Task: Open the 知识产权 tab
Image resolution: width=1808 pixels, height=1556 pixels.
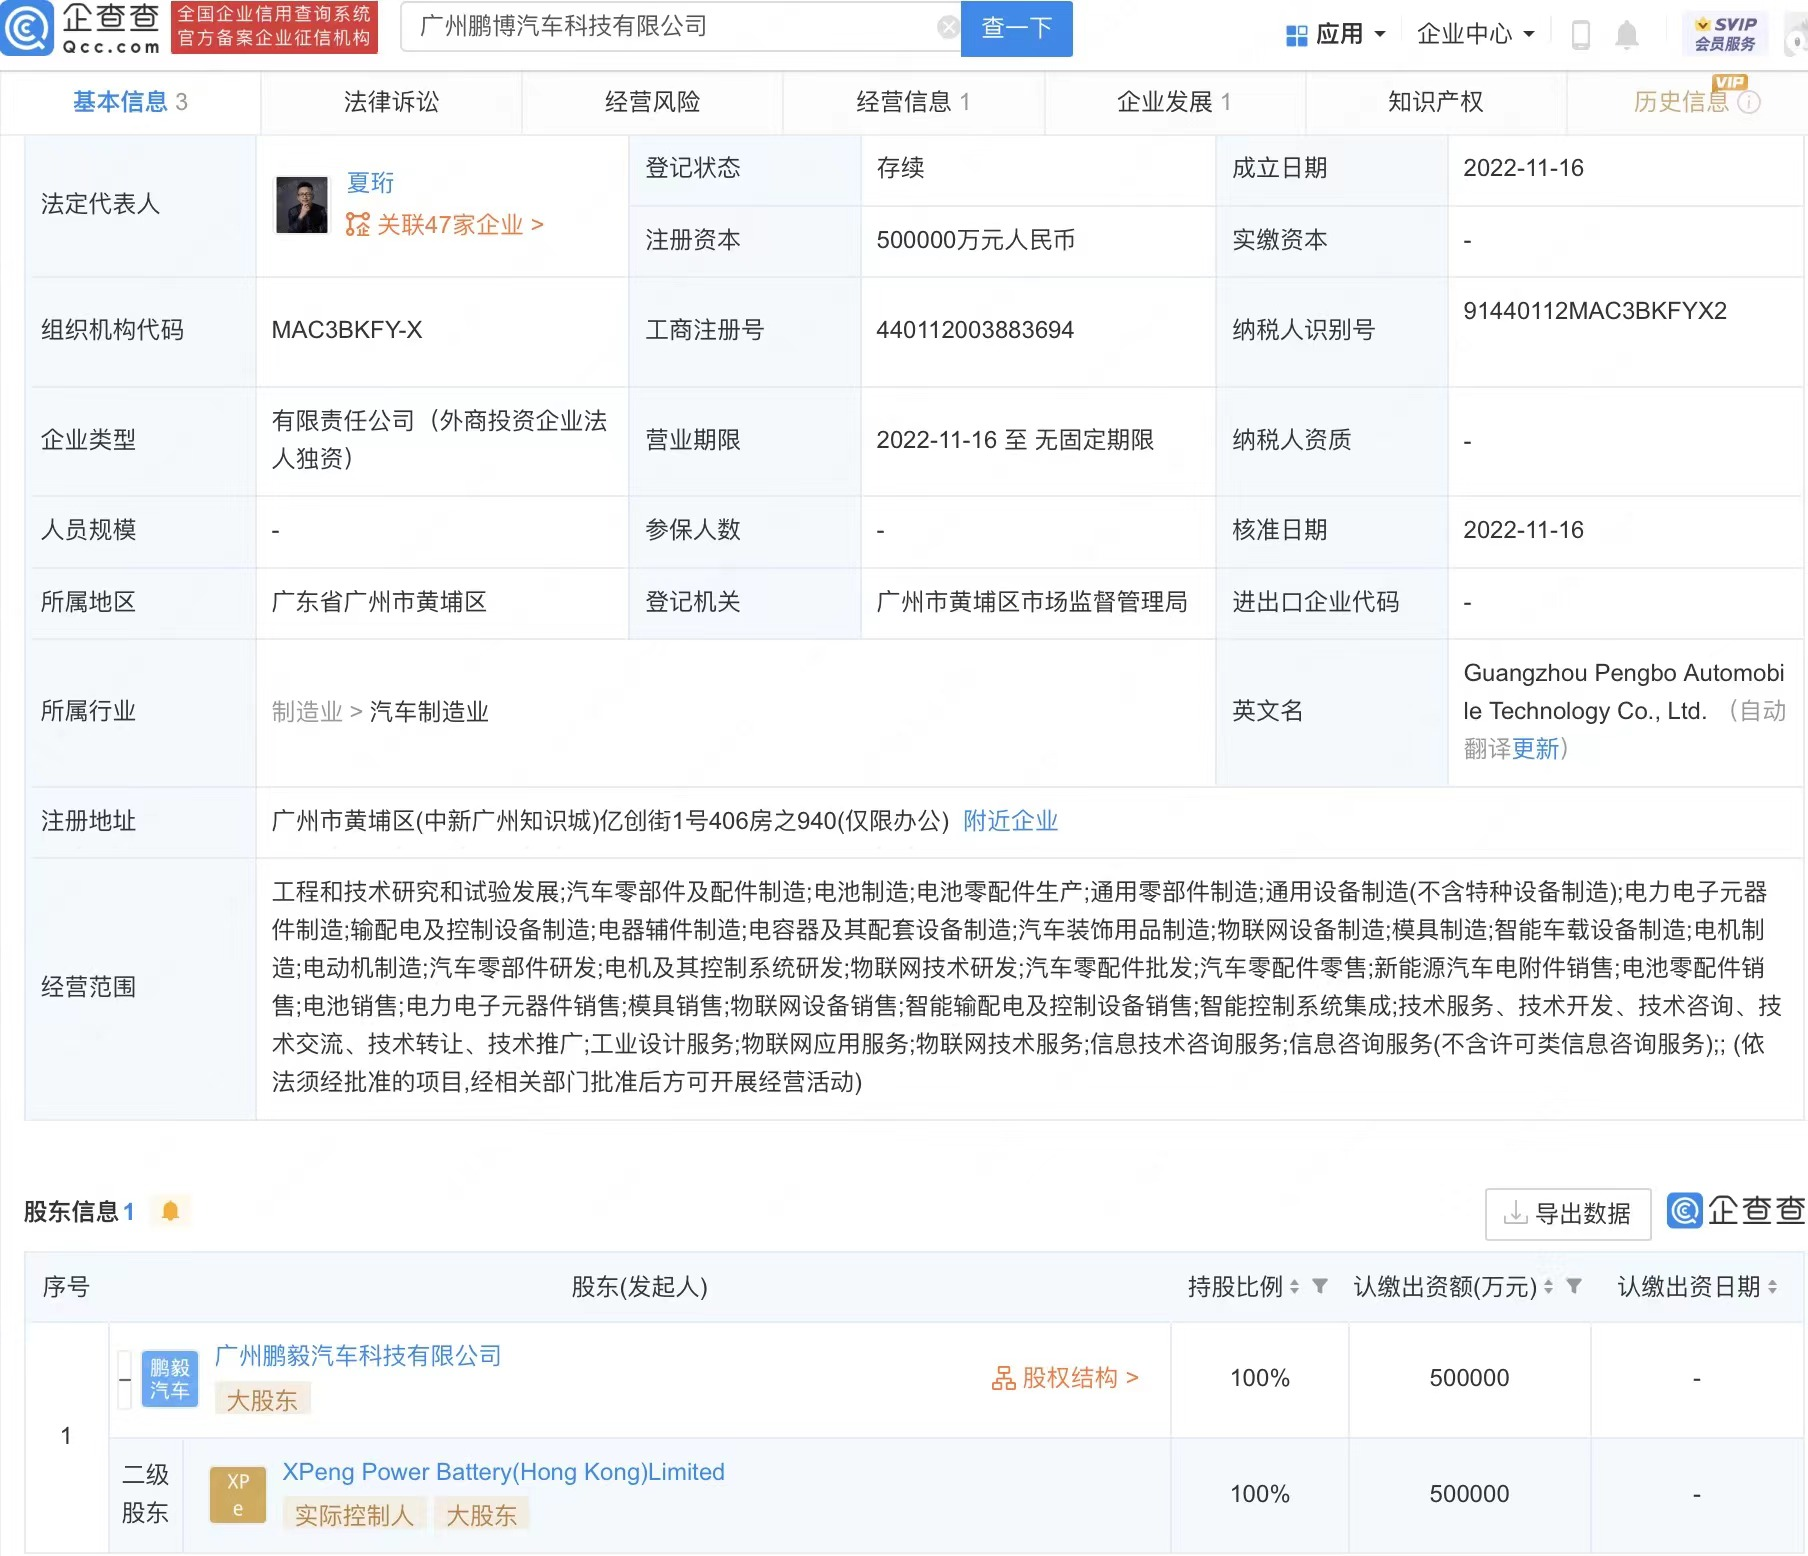Action: (1434, 101)
